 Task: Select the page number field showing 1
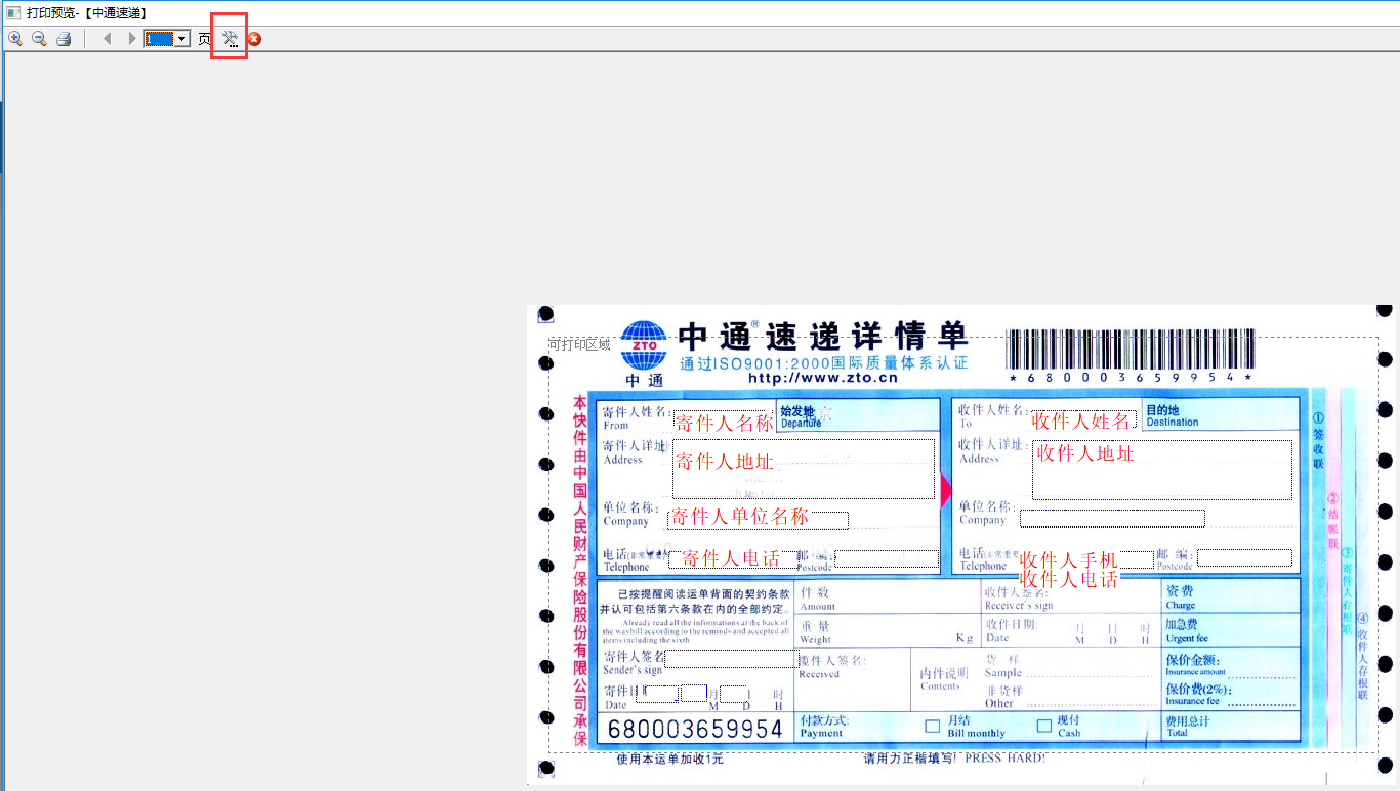click(159, 39)
